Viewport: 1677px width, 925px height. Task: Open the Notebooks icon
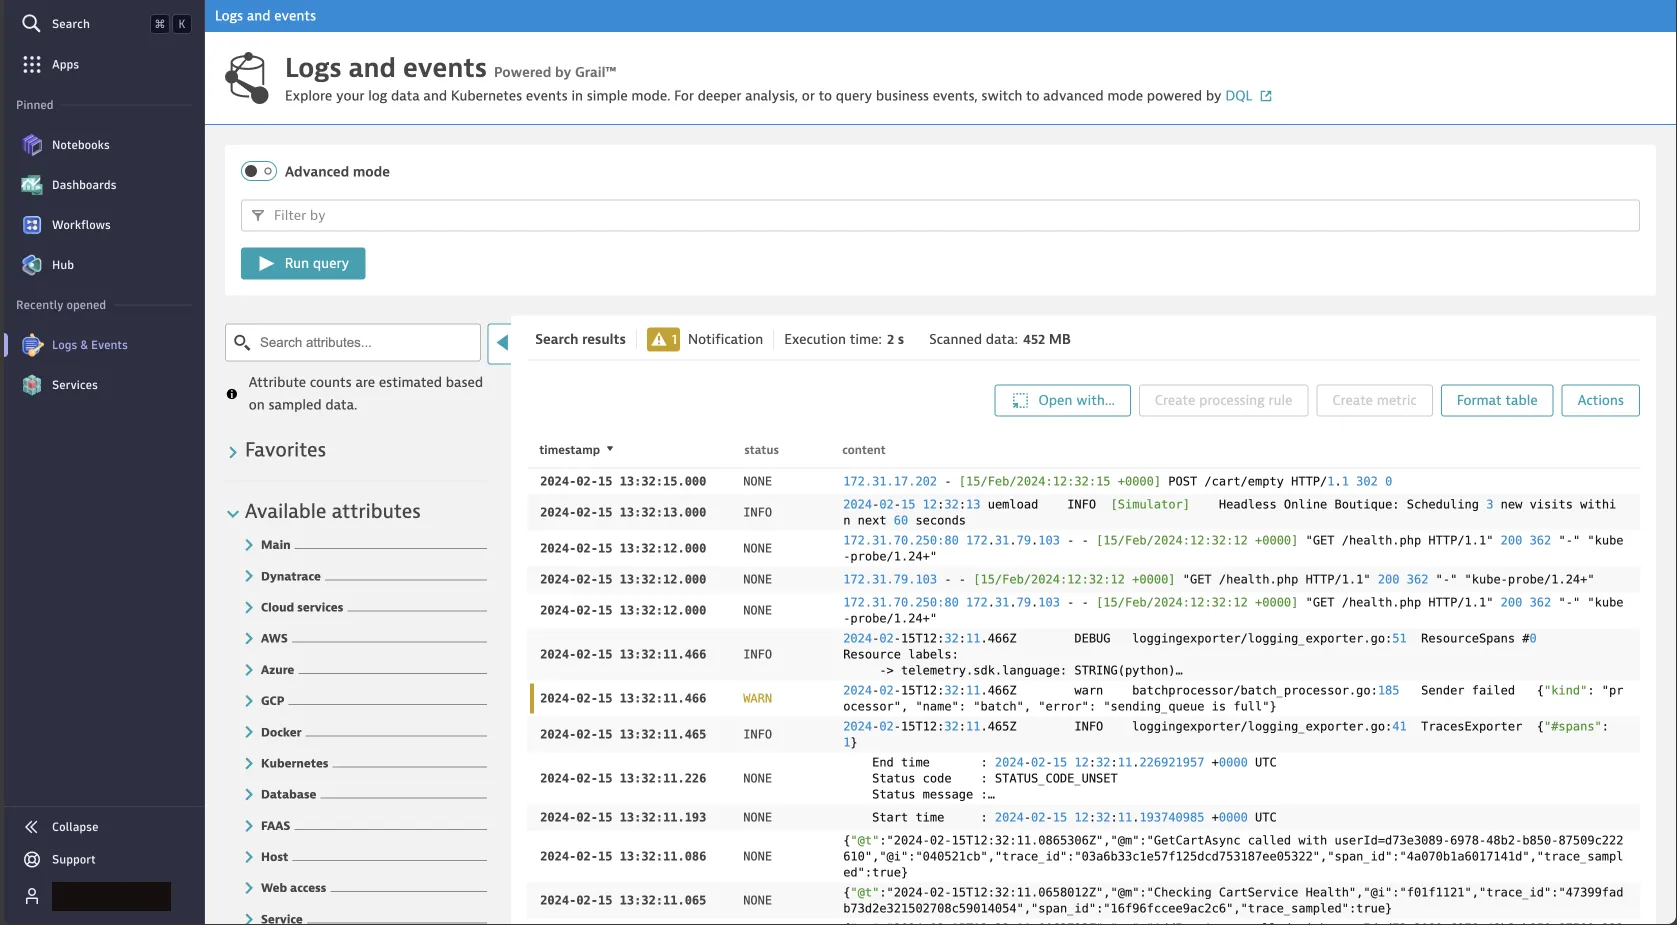pyautogui.click(x=32, y=145)
